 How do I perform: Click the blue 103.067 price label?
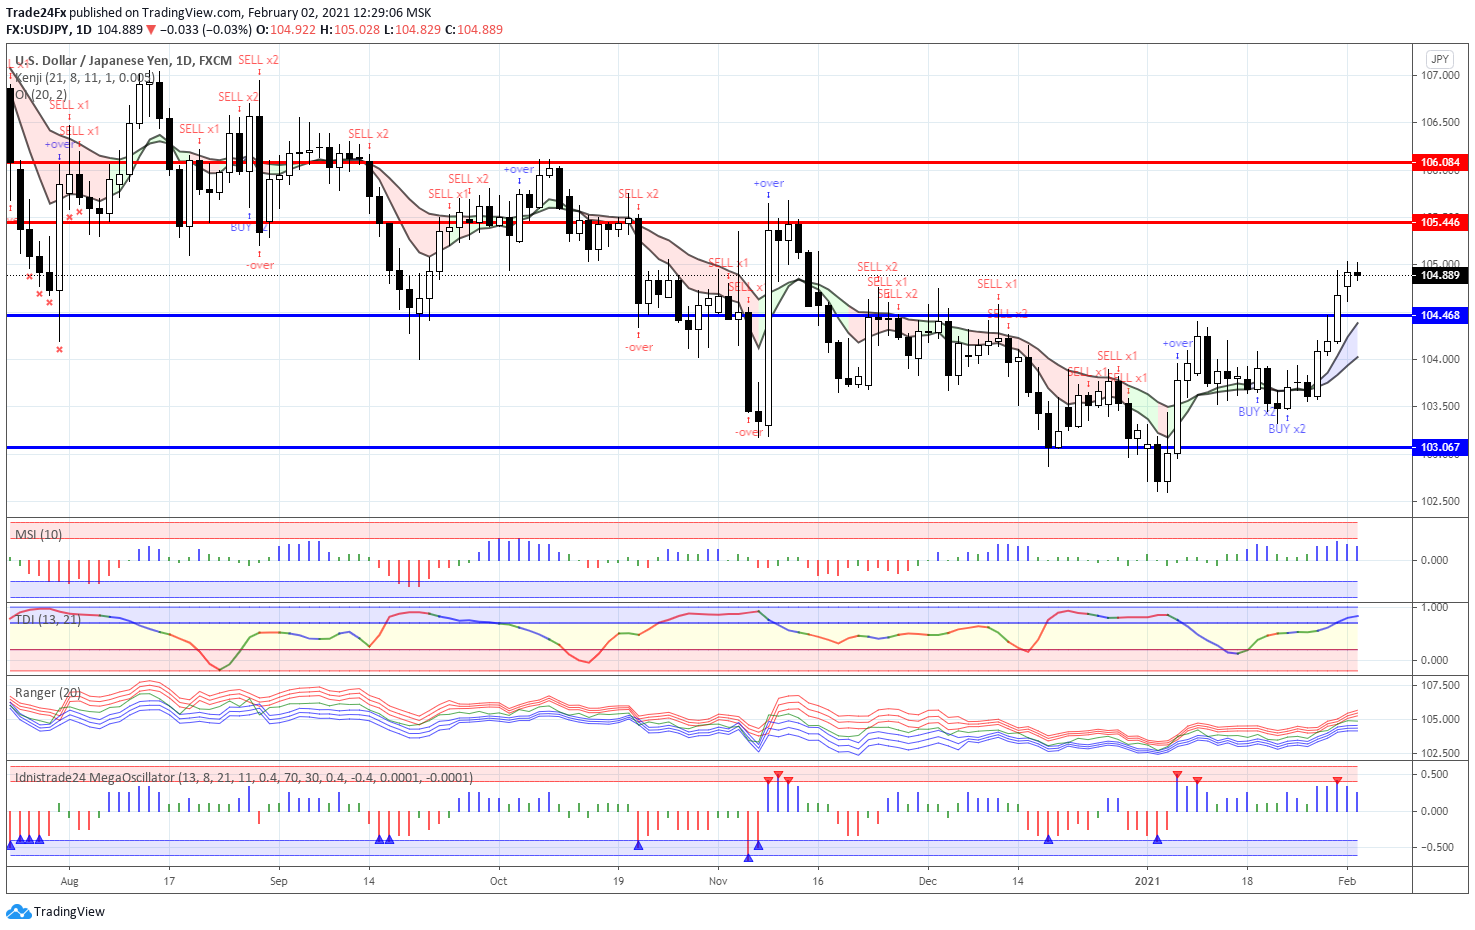(1440, 447)
